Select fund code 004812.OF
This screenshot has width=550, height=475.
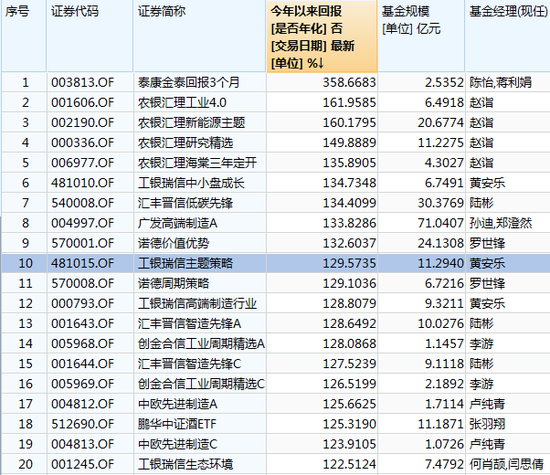83,403
